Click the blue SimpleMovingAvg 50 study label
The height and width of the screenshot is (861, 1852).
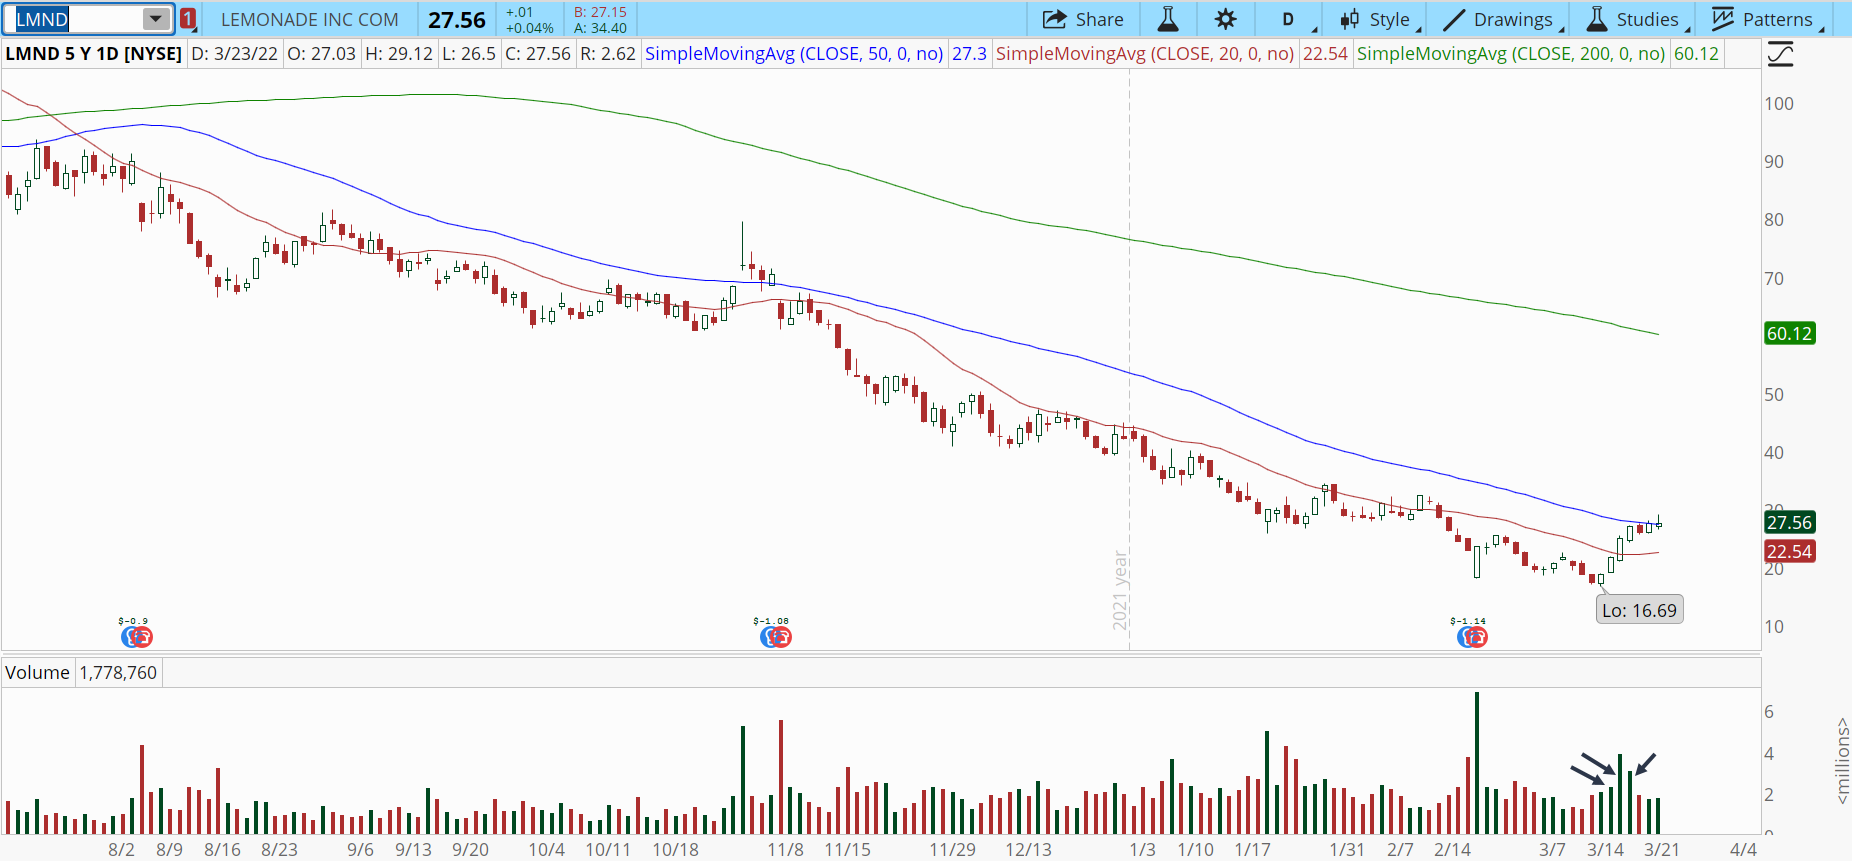click(794, 54)
